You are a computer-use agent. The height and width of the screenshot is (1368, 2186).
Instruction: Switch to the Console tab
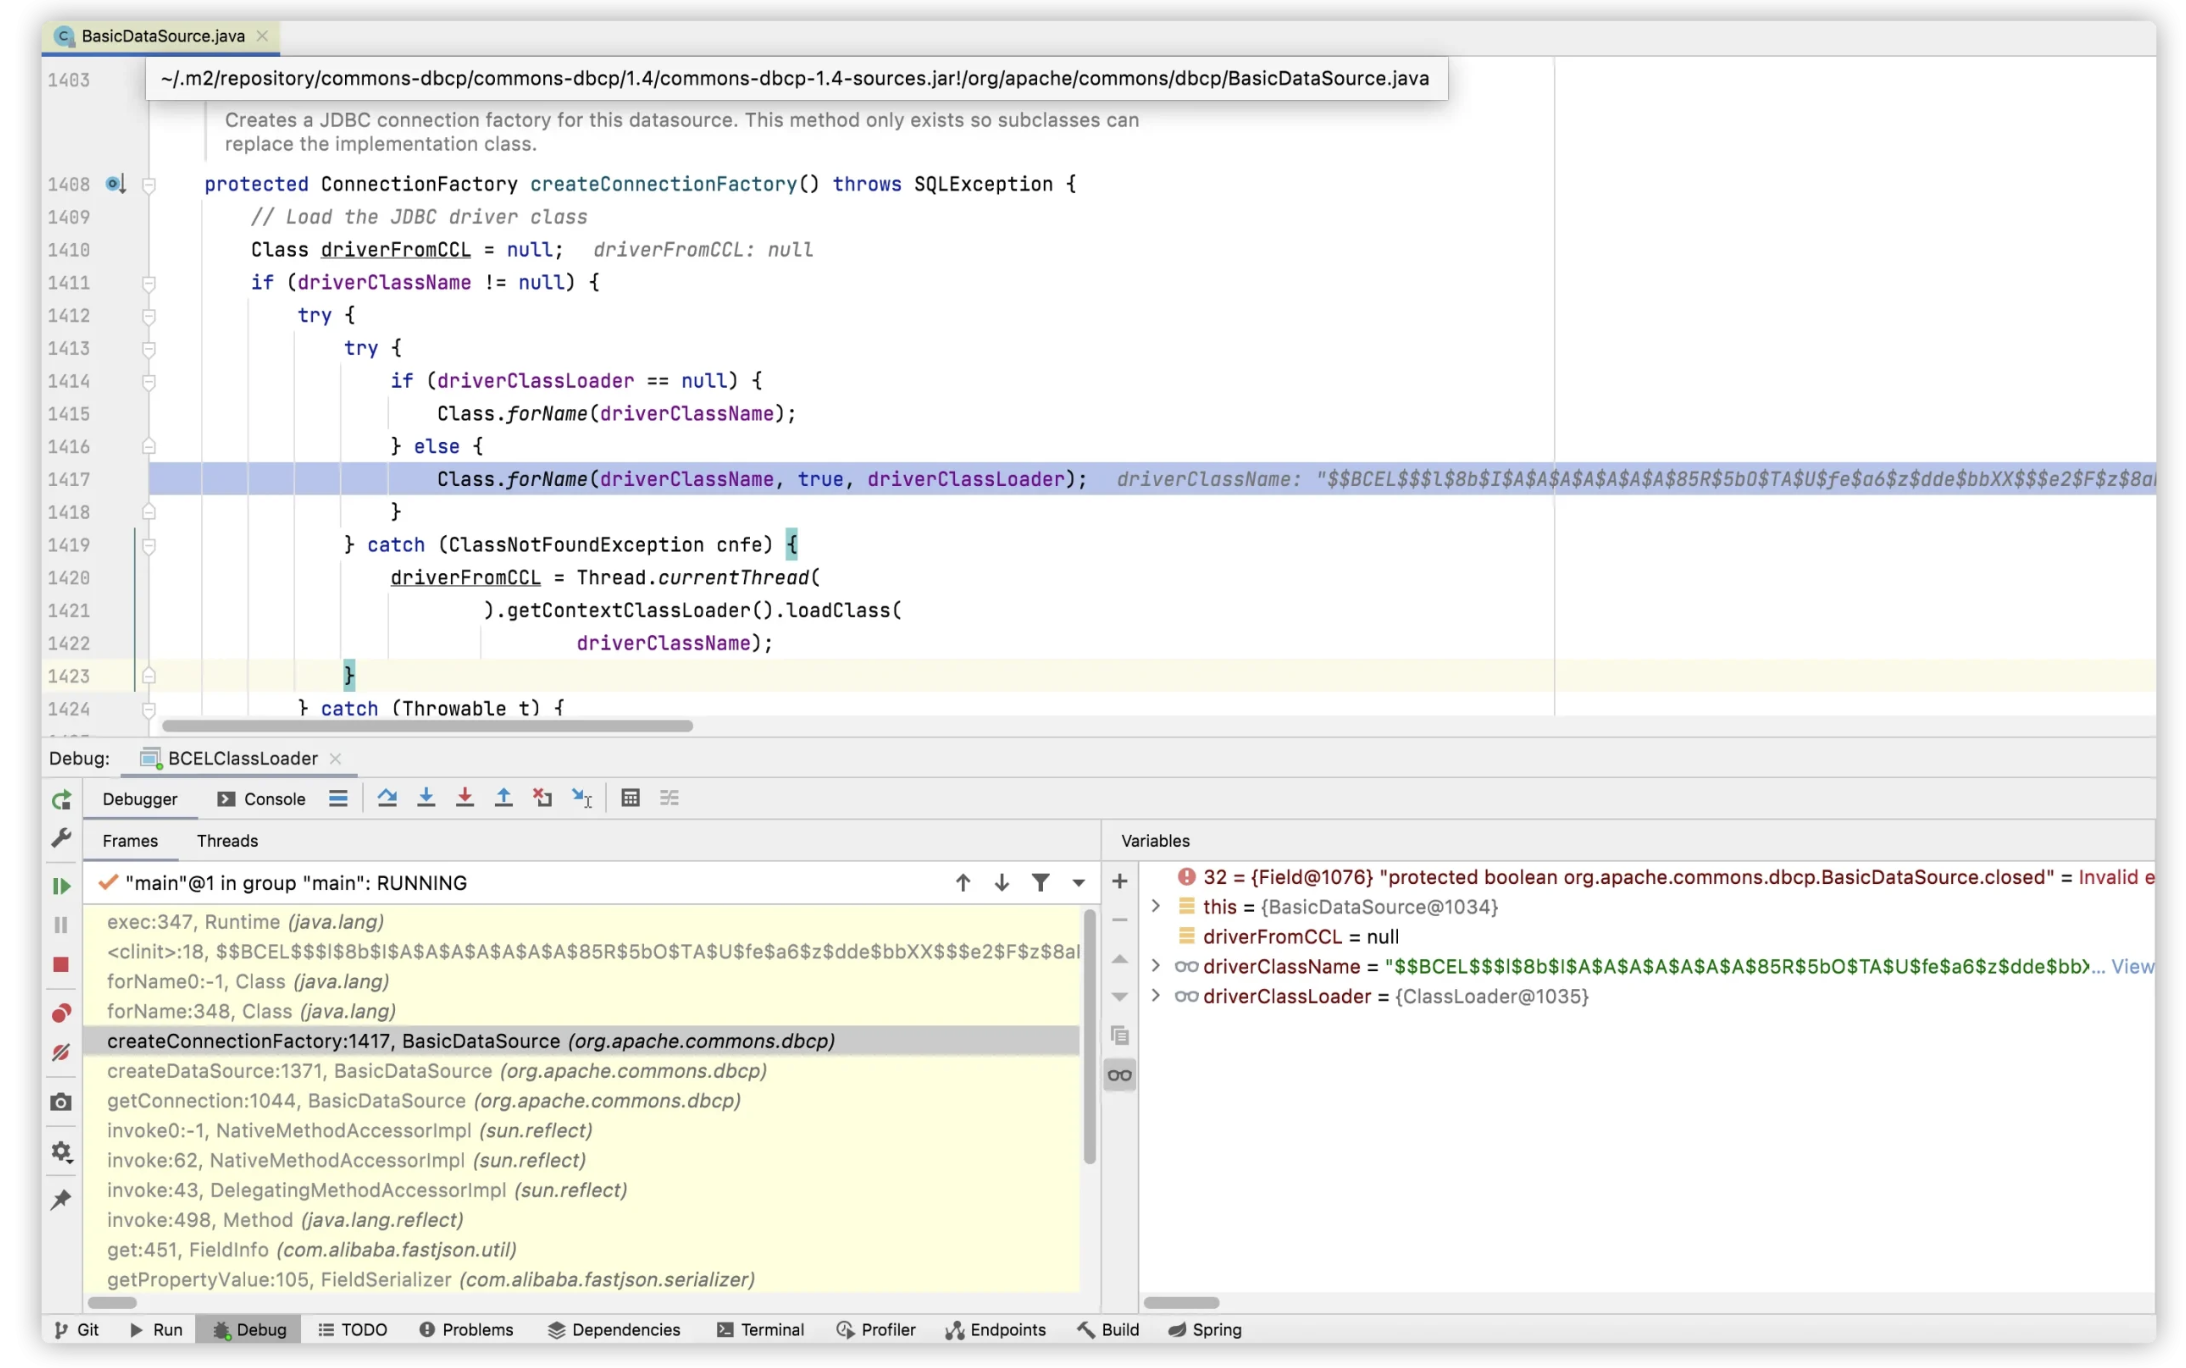(262, 799)
